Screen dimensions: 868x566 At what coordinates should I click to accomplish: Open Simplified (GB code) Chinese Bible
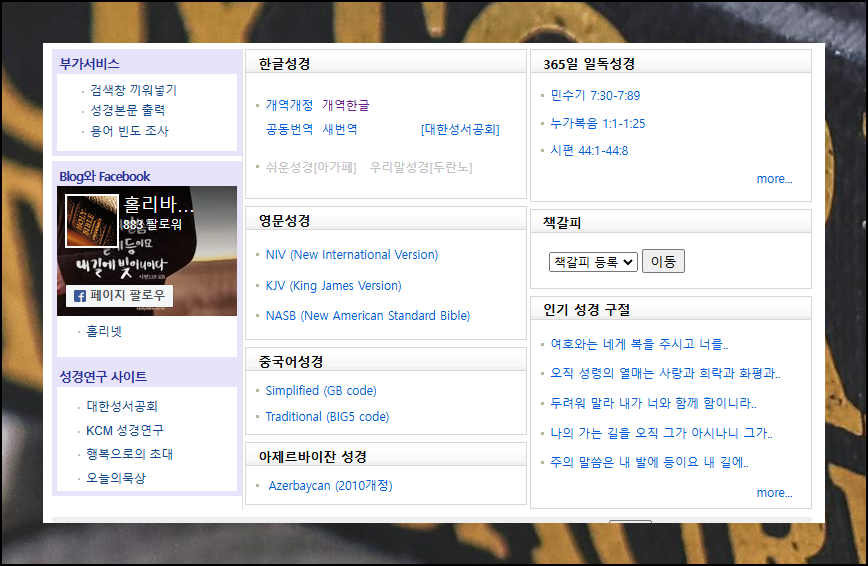point(321,390)
